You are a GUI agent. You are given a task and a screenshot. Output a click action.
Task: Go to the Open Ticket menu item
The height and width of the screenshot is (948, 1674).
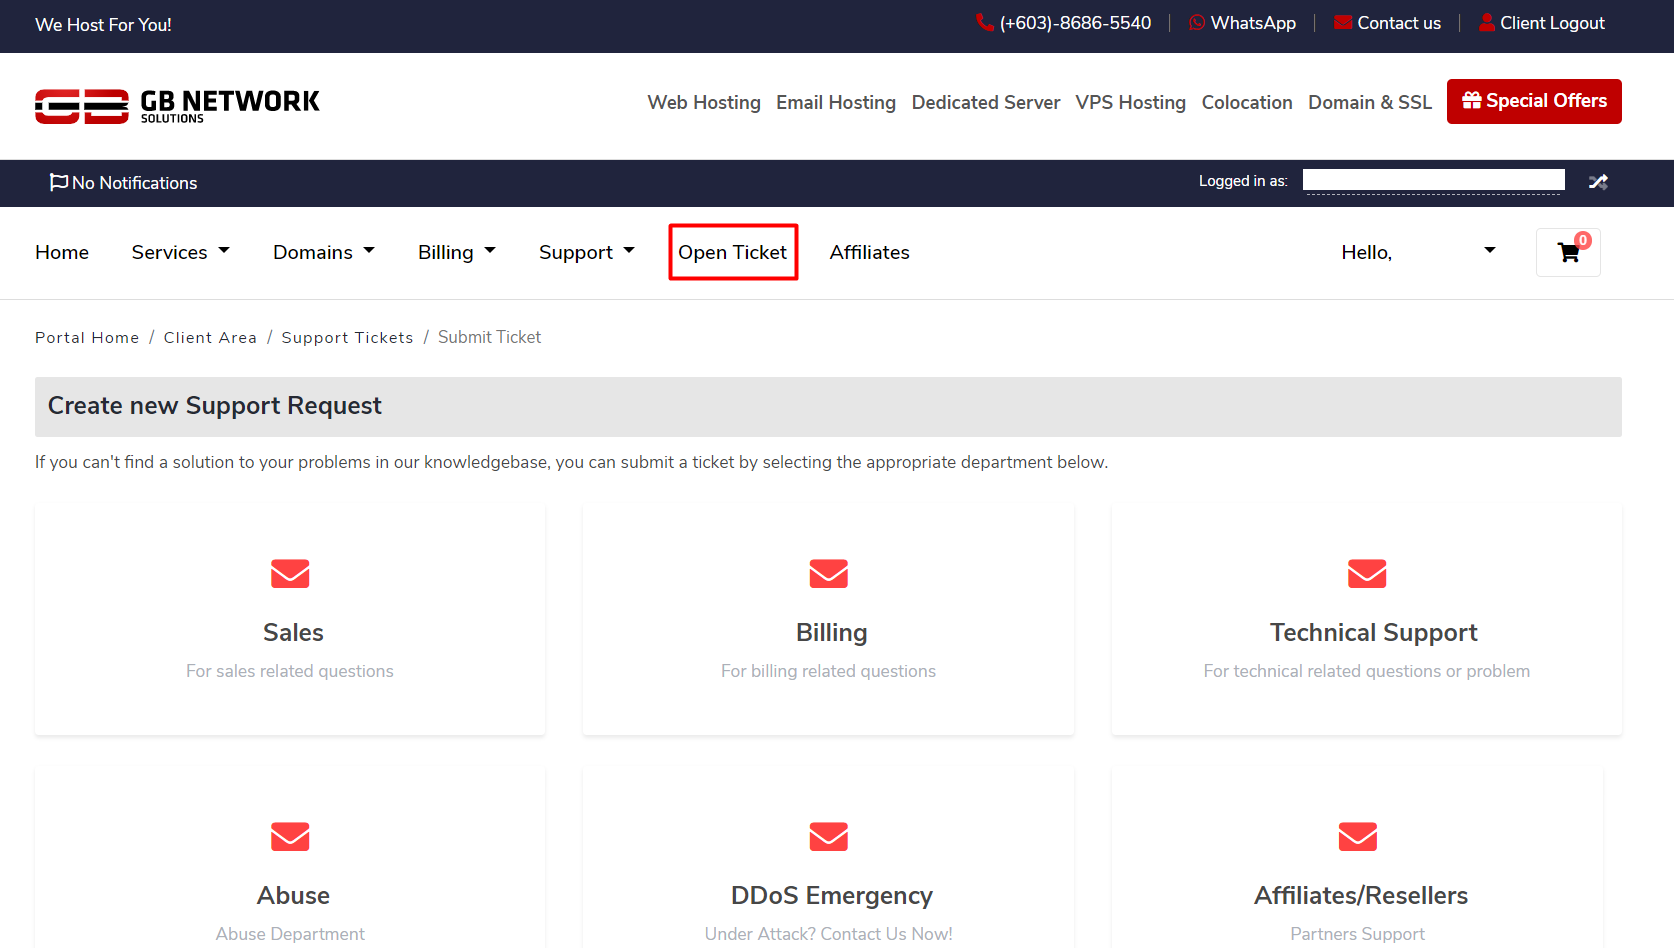coord(732,253)
